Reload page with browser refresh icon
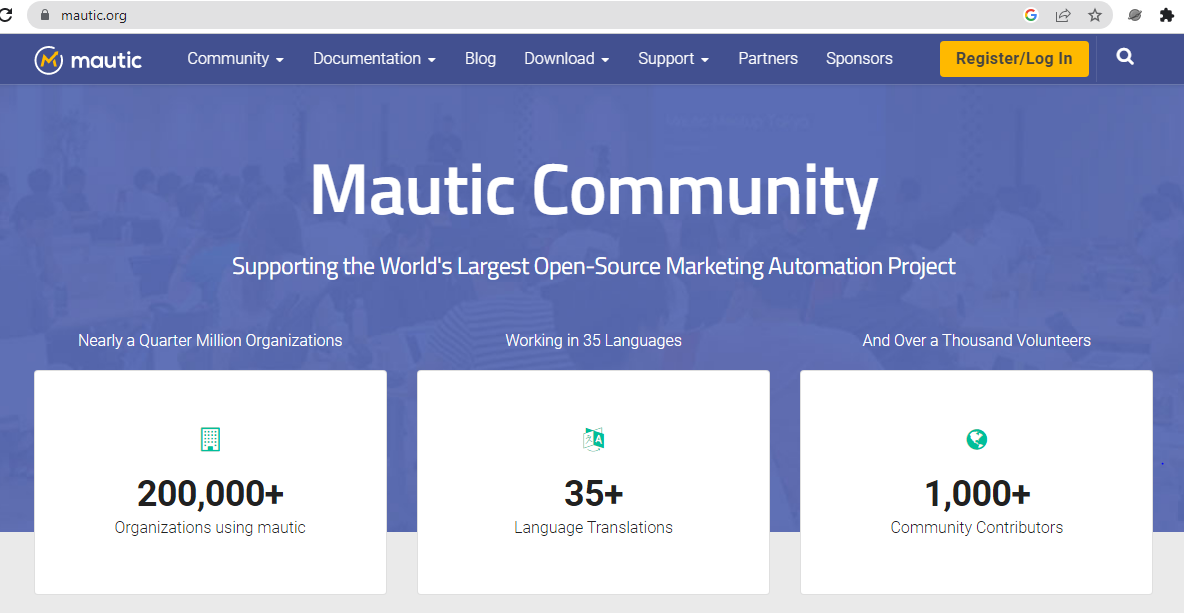 coord(5,14)
